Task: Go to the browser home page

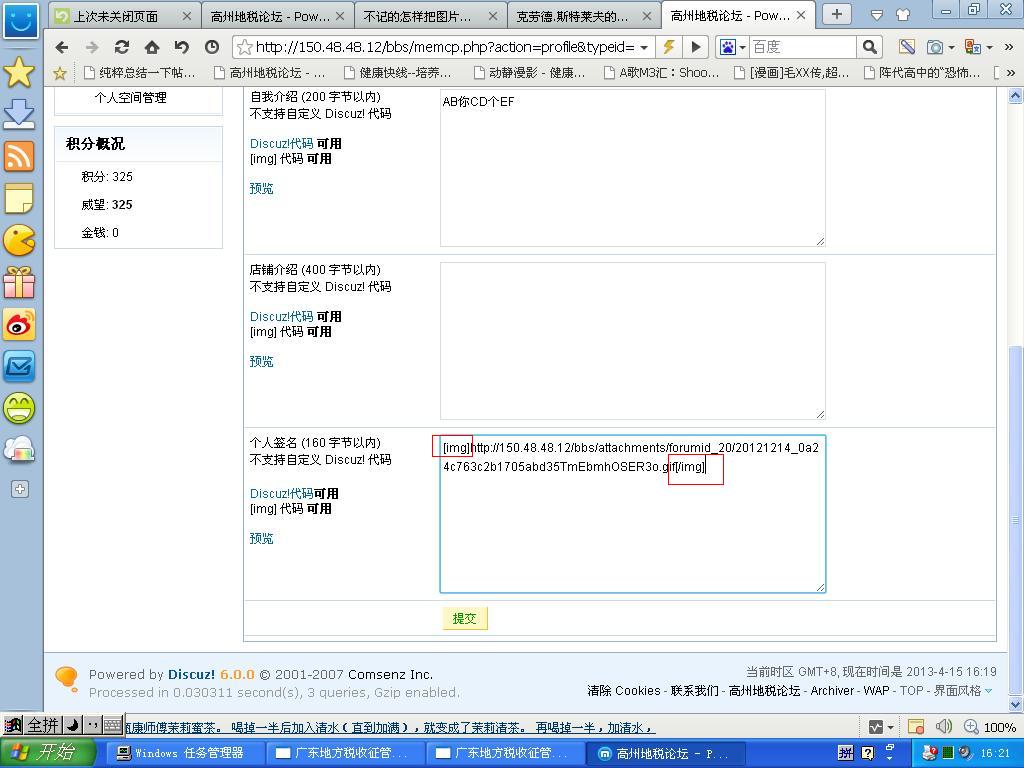Action: coord(152,47)
